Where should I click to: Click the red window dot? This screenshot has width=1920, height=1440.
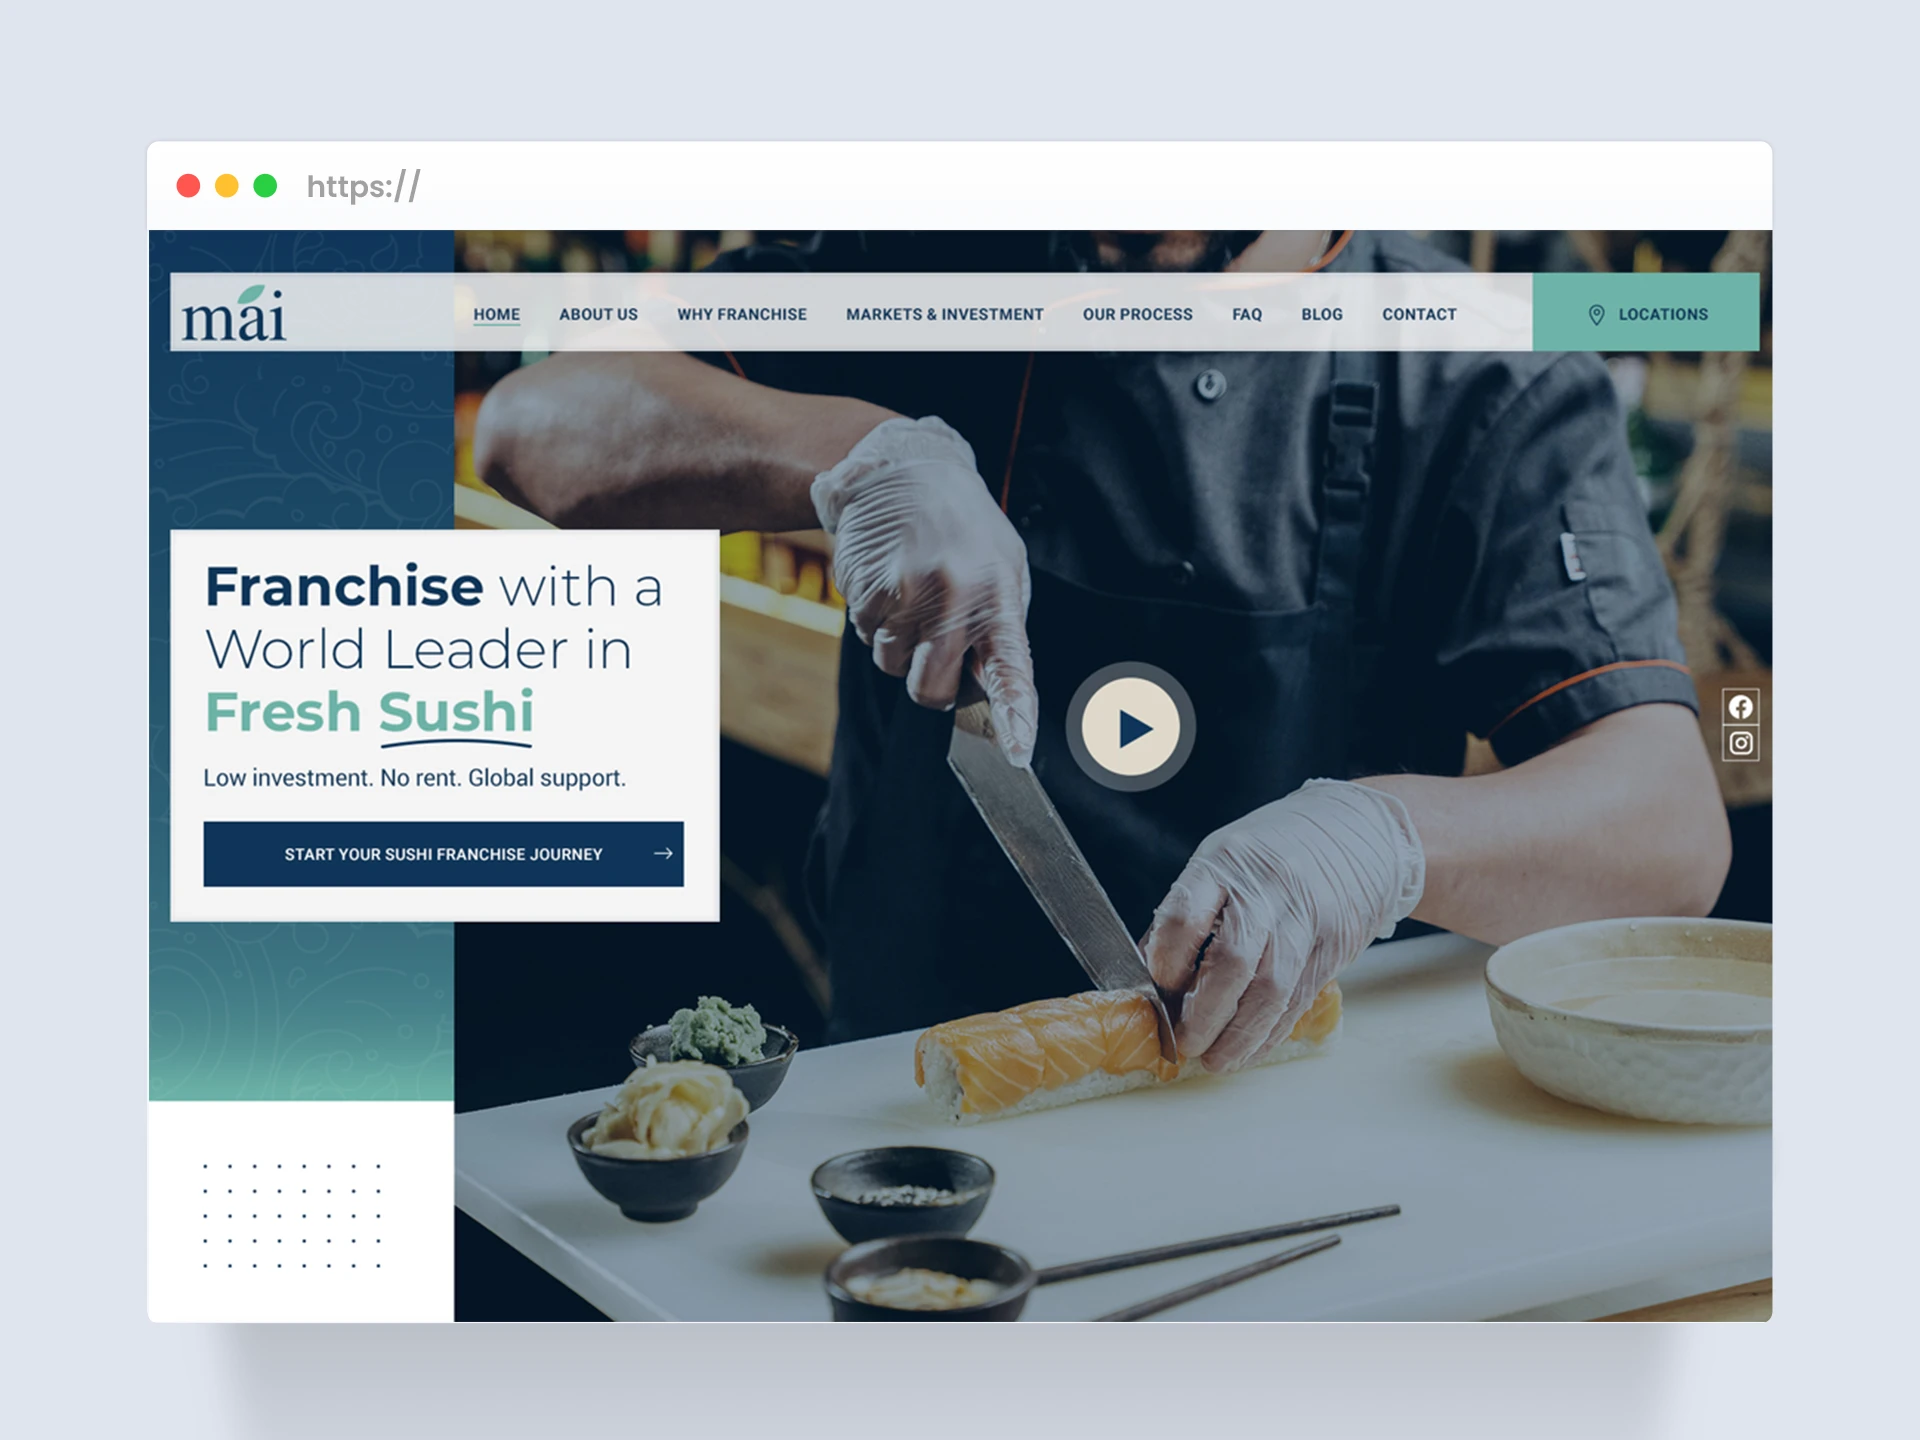[188, 186]
